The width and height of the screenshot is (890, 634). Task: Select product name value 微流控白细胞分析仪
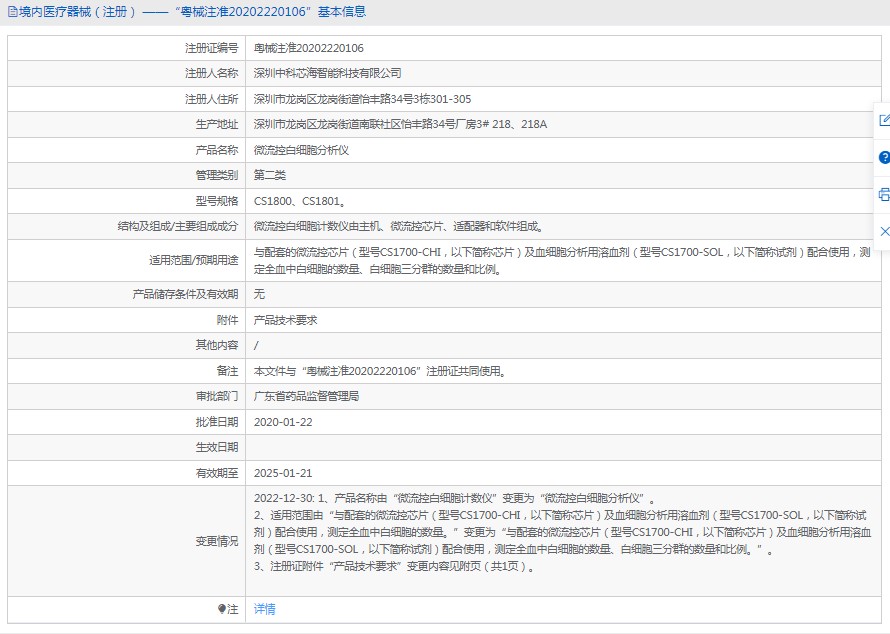(301, 150)
